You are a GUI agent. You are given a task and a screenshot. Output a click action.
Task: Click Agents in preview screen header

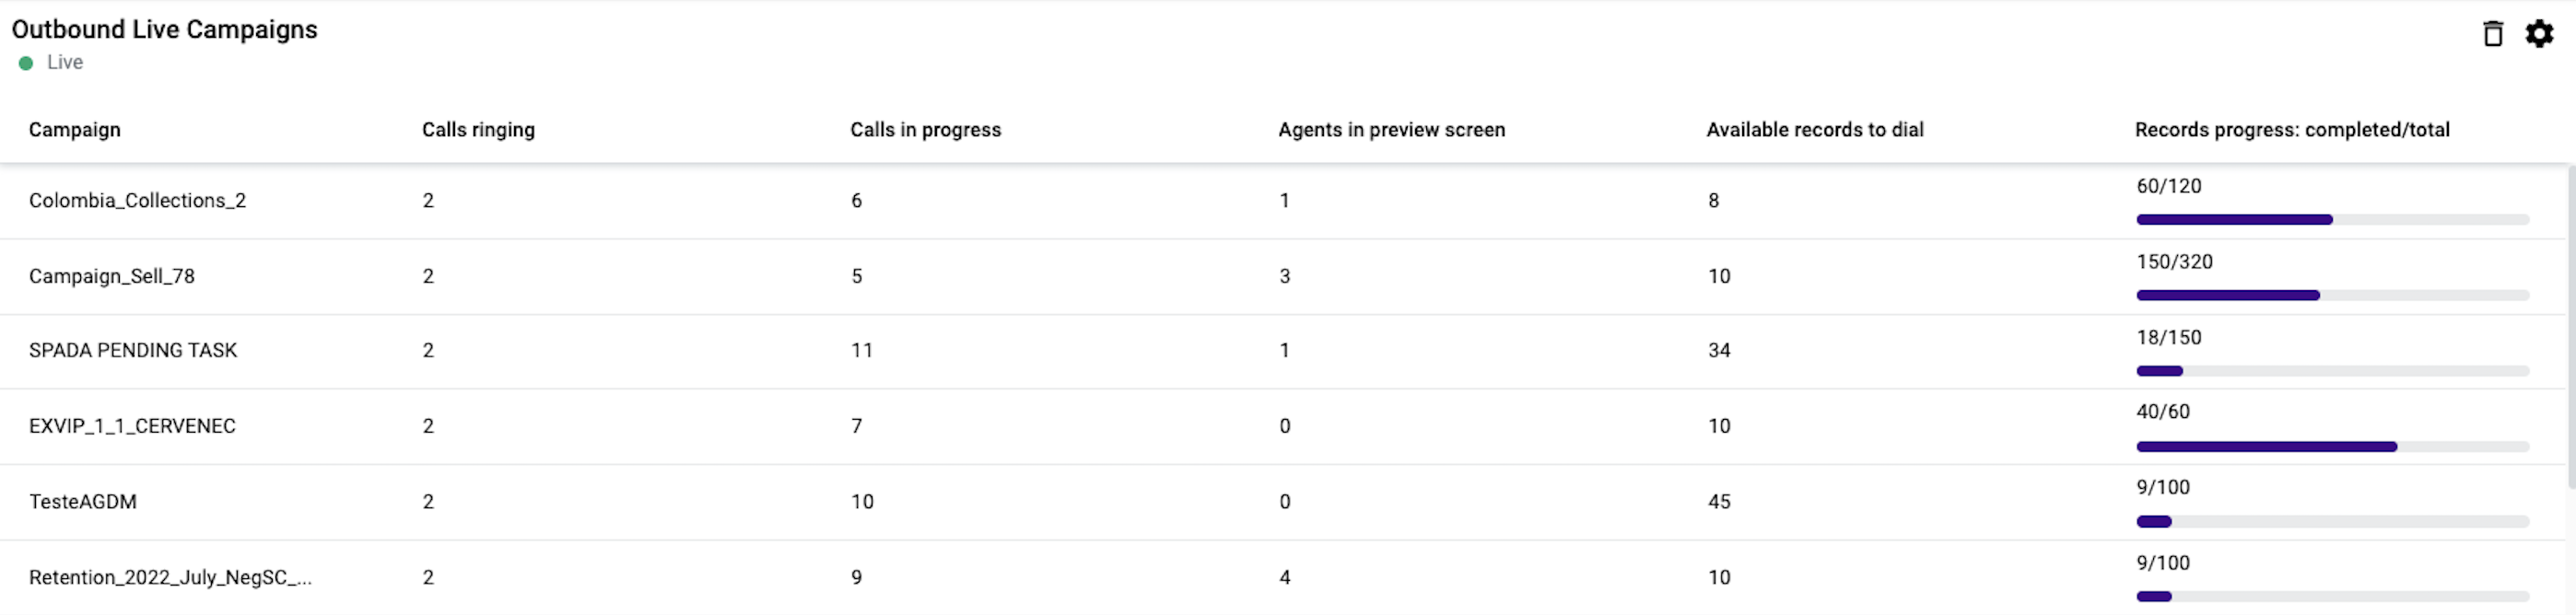pyautogui.click(x=1391, y=130)
